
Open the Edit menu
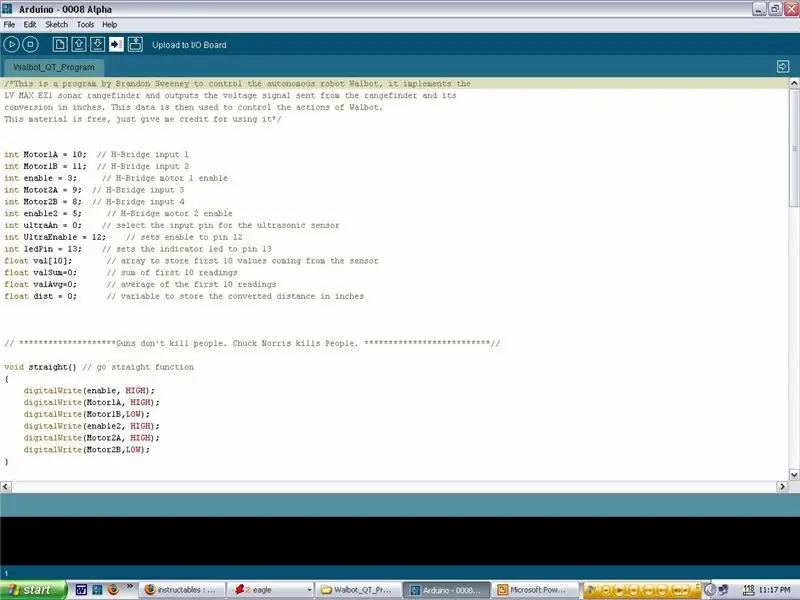[30, 24]
